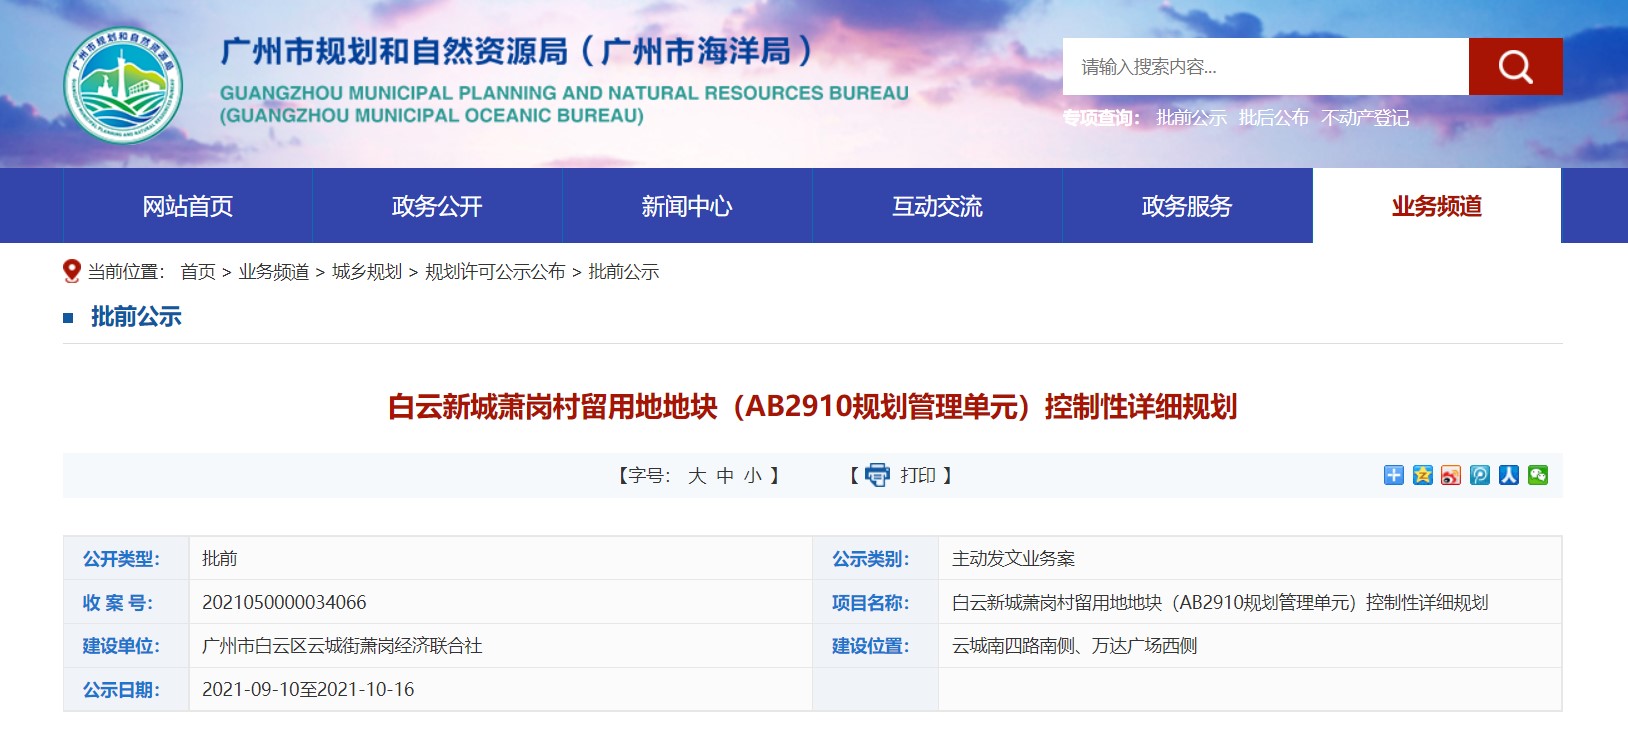The image size is (1628, 752).
Task: Go to 城乡规划 in breadcrumb
Action: tap(367, 272)
